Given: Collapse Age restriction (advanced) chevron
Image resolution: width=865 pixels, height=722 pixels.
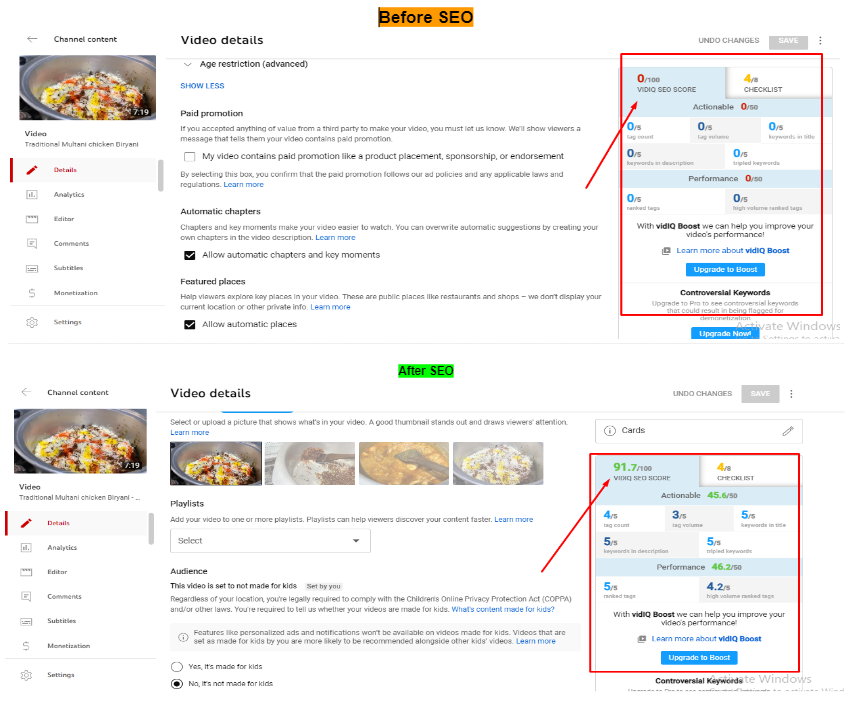Looking at the screenshot, I should pyautogui.click(x=188, y=65).
